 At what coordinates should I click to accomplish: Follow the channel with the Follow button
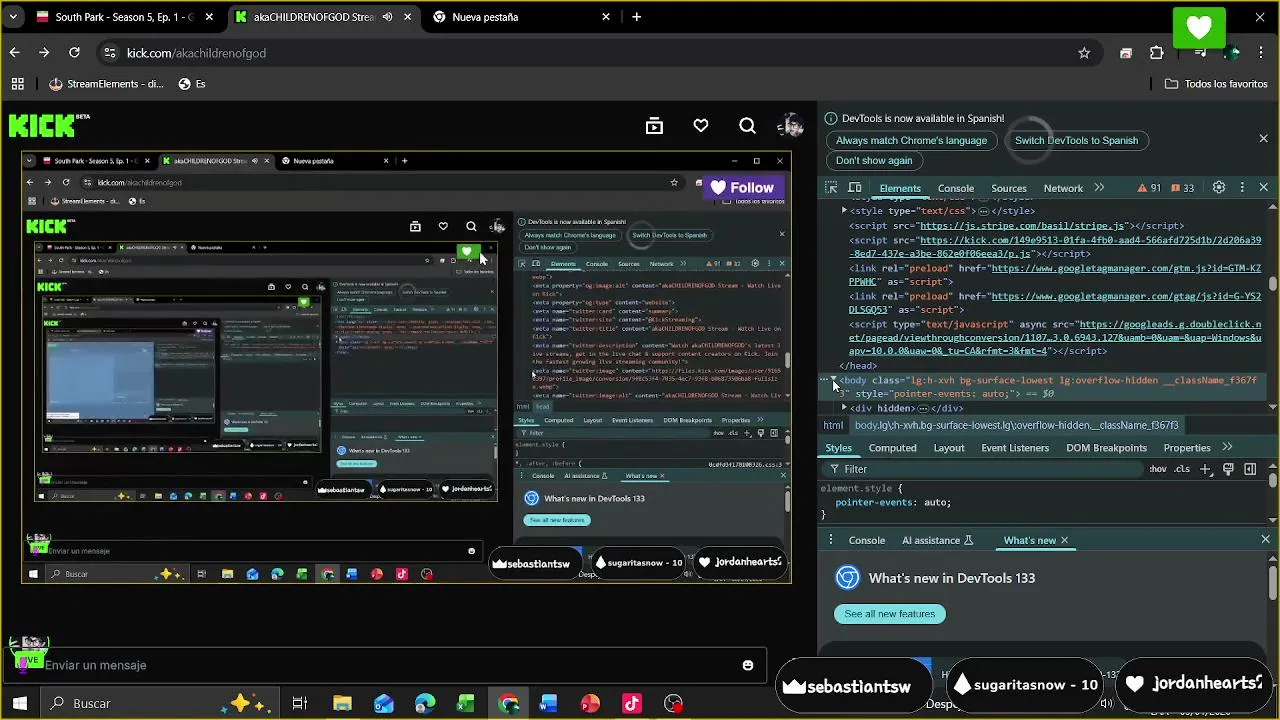click(x=742, y=188)
